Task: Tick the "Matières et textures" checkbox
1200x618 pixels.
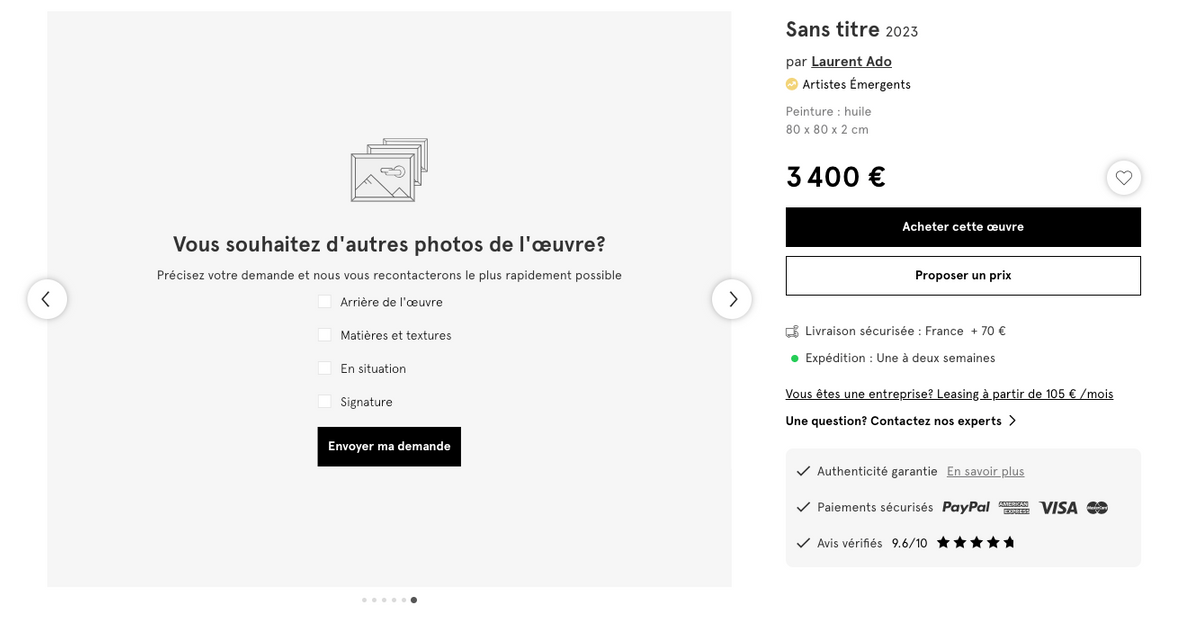Action: point(324,335)
